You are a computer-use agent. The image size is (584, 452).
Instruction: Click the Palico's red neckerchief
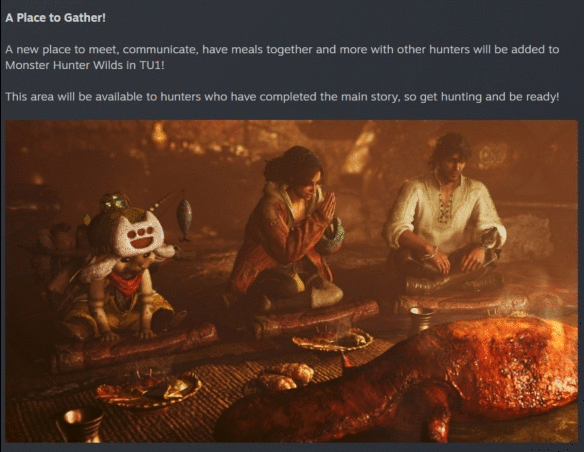[x=126, y=284]
